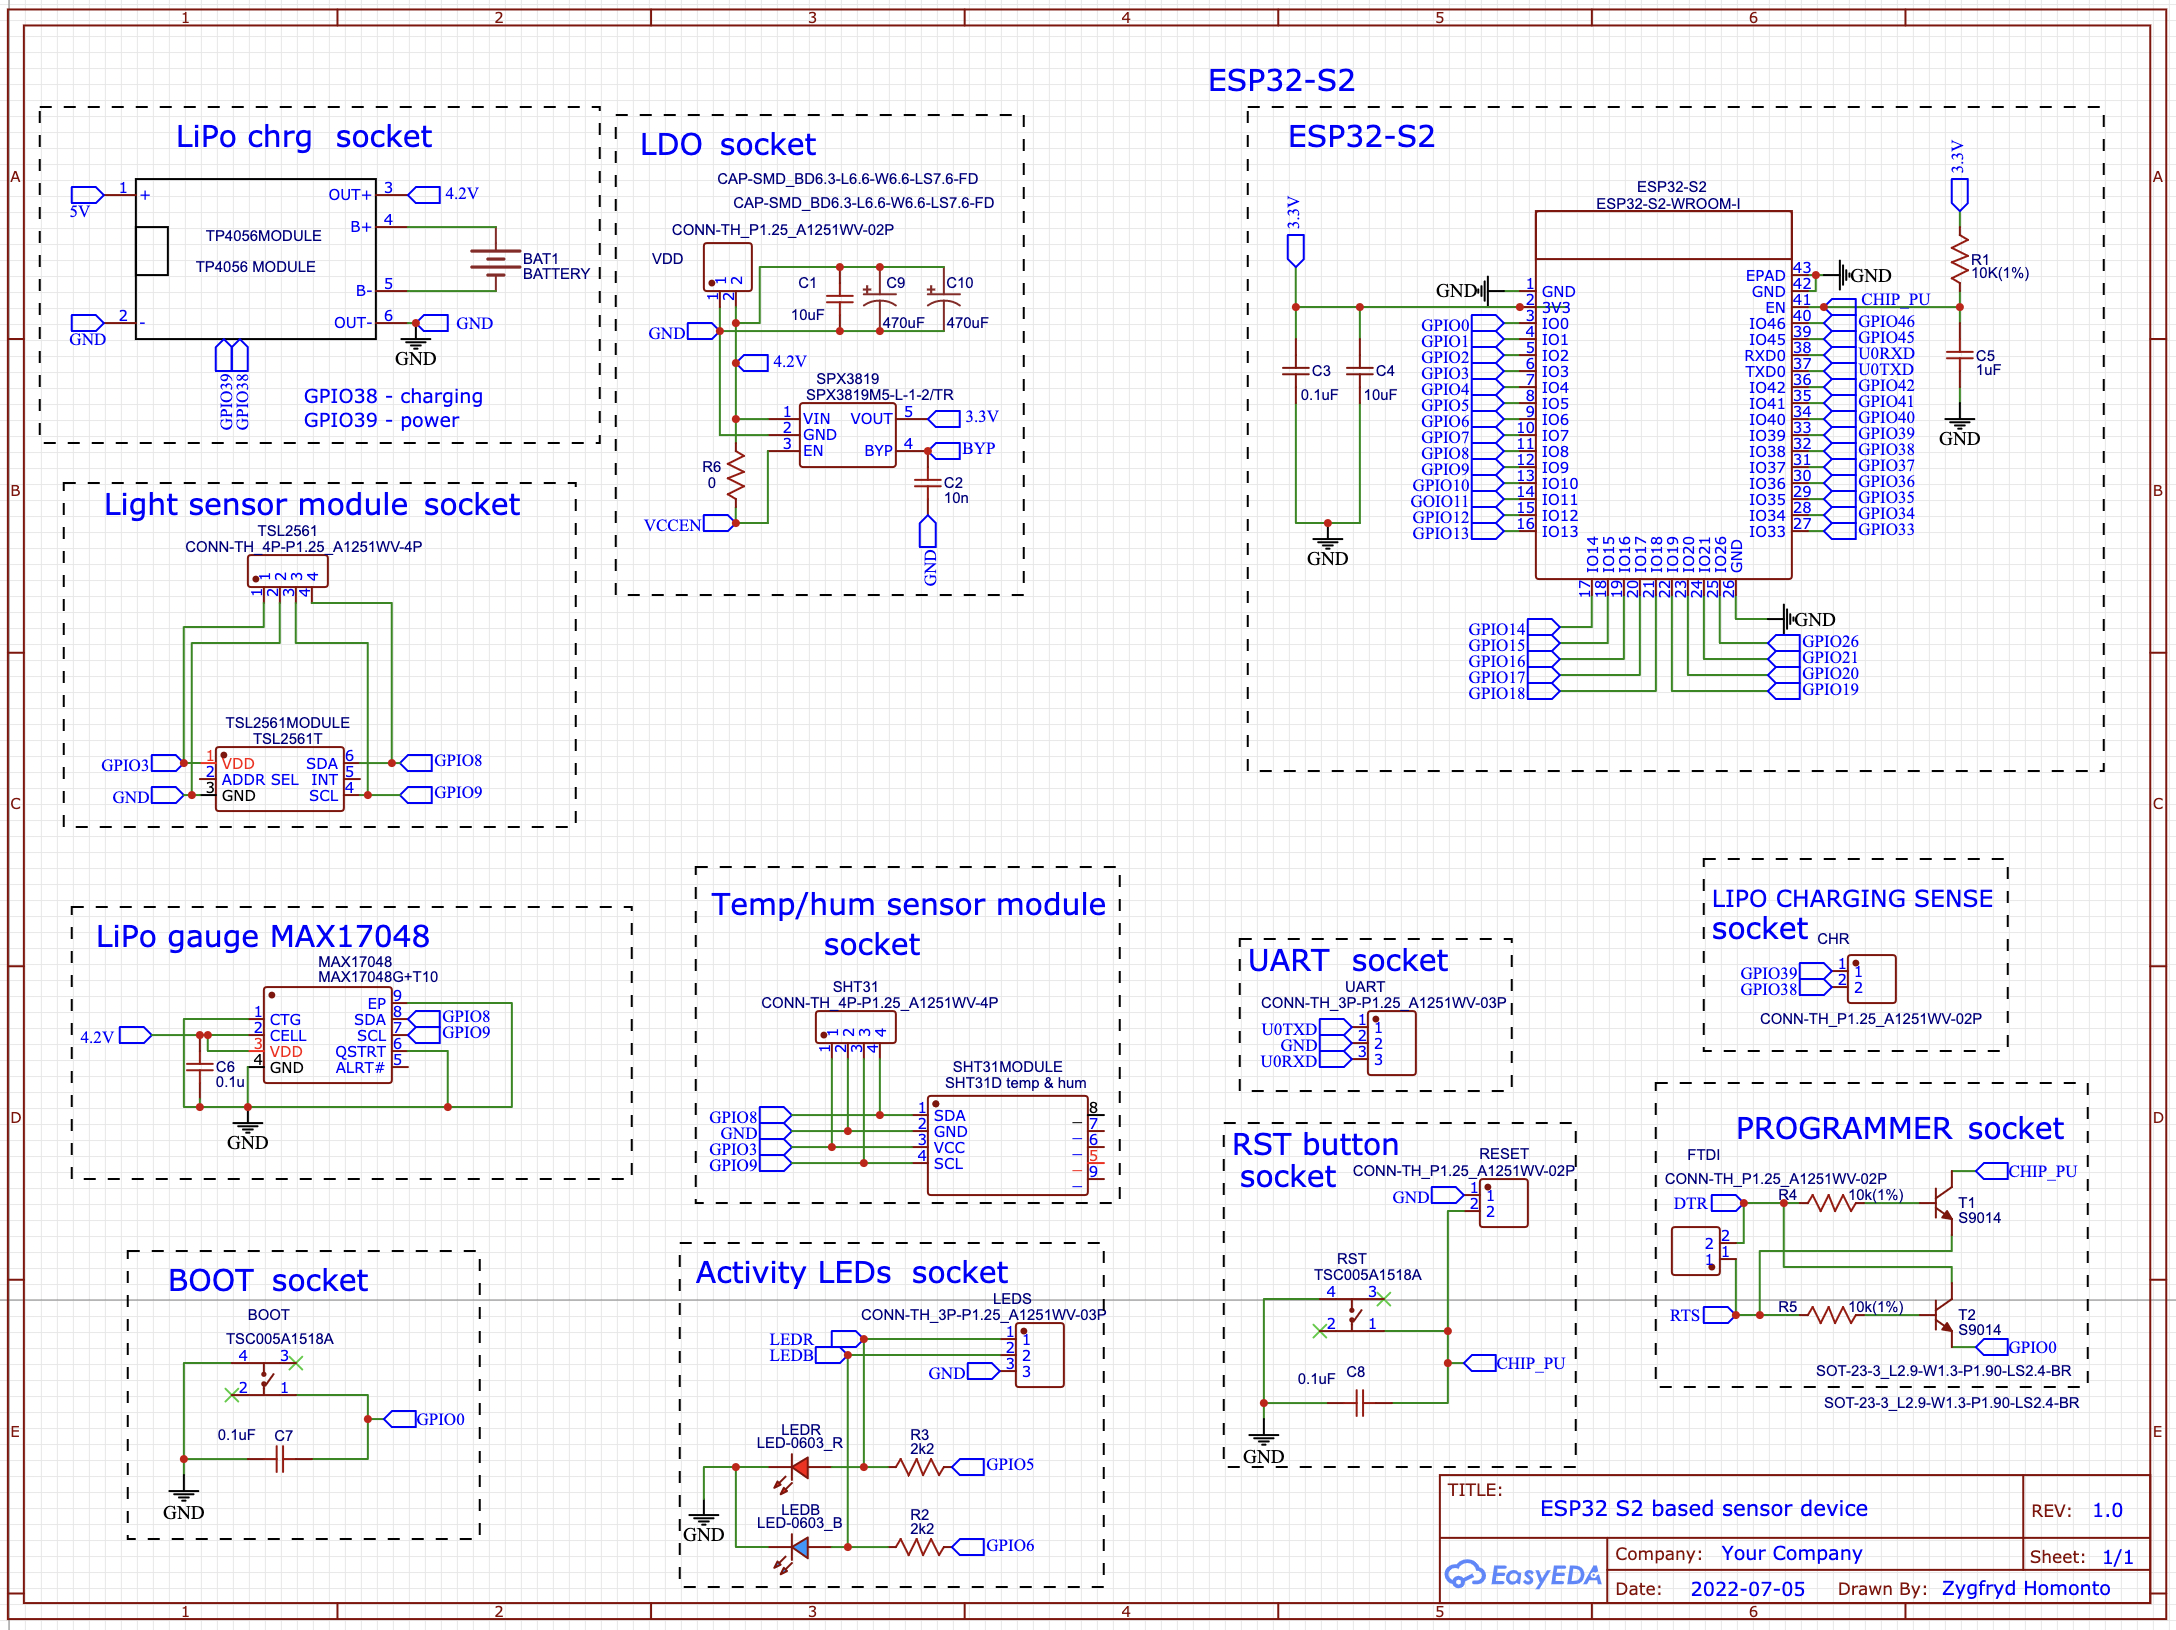Click 'LIPO CHARGING SENSE' heading

click(x=1852, y=898)
